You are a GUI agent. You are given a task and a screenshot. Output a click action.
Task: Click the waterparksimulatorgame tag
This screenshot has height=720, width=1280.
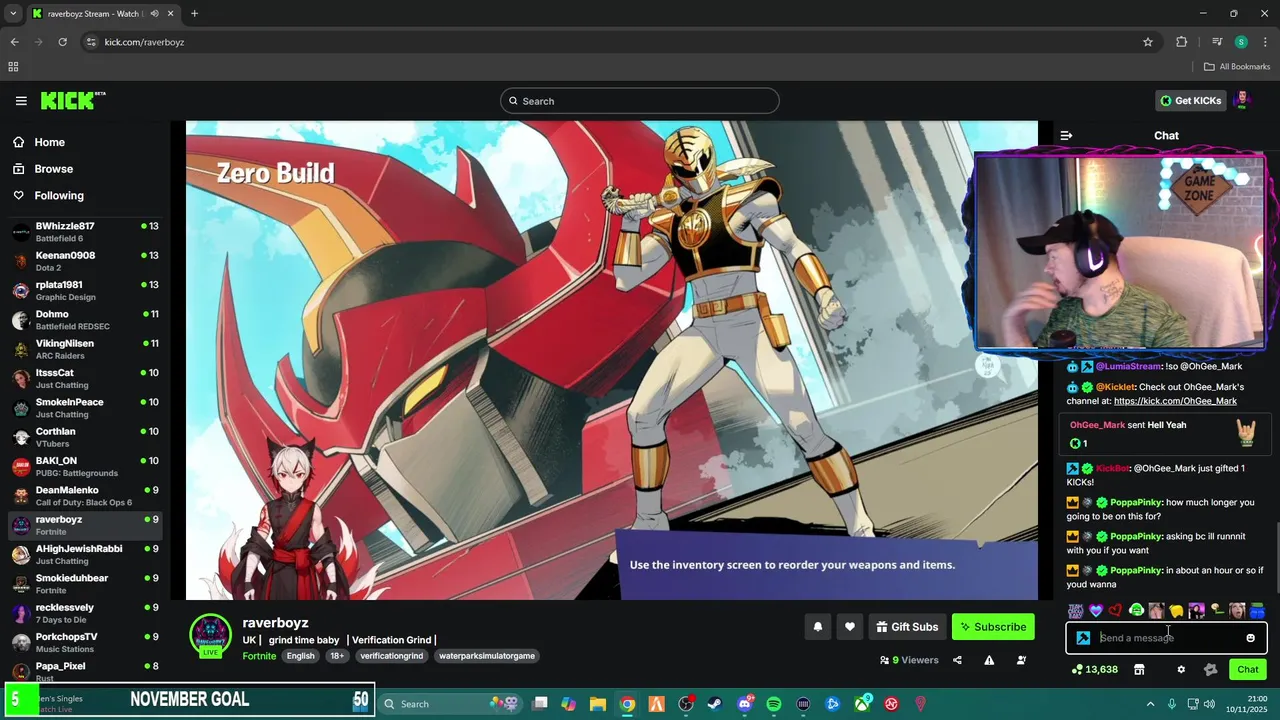click(x=487, y=656)
